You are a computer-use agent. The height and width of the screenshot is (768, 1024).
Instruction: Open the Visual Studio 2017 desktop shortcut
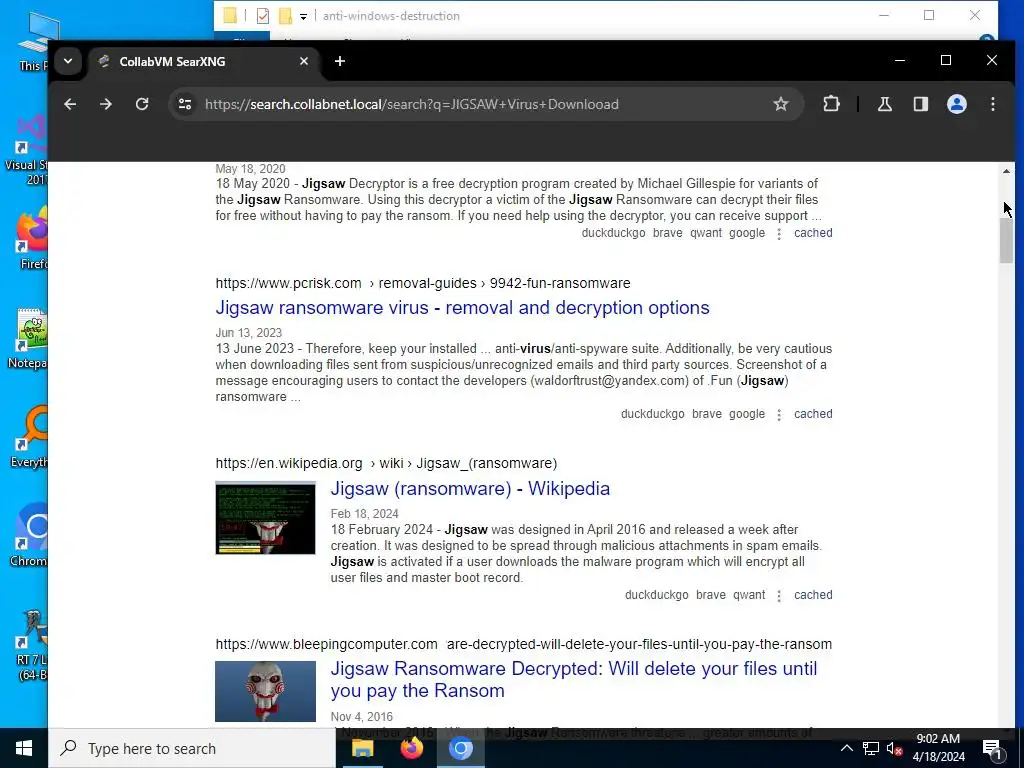(29, 149)
